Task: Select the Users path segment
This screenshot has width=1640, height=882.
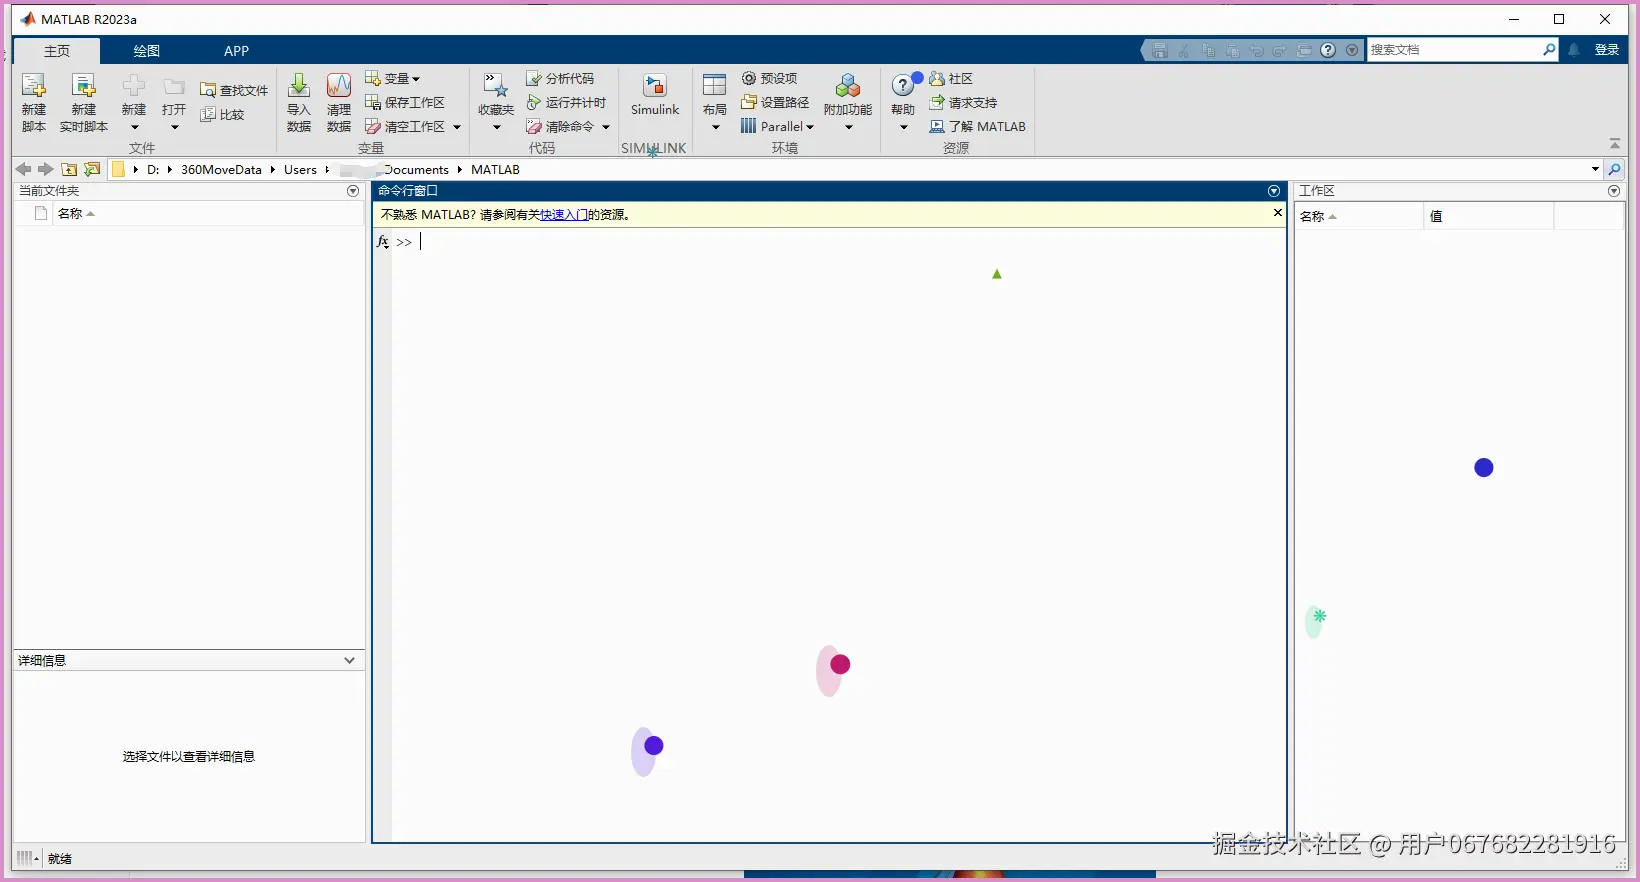Action: tap(300, 170)
